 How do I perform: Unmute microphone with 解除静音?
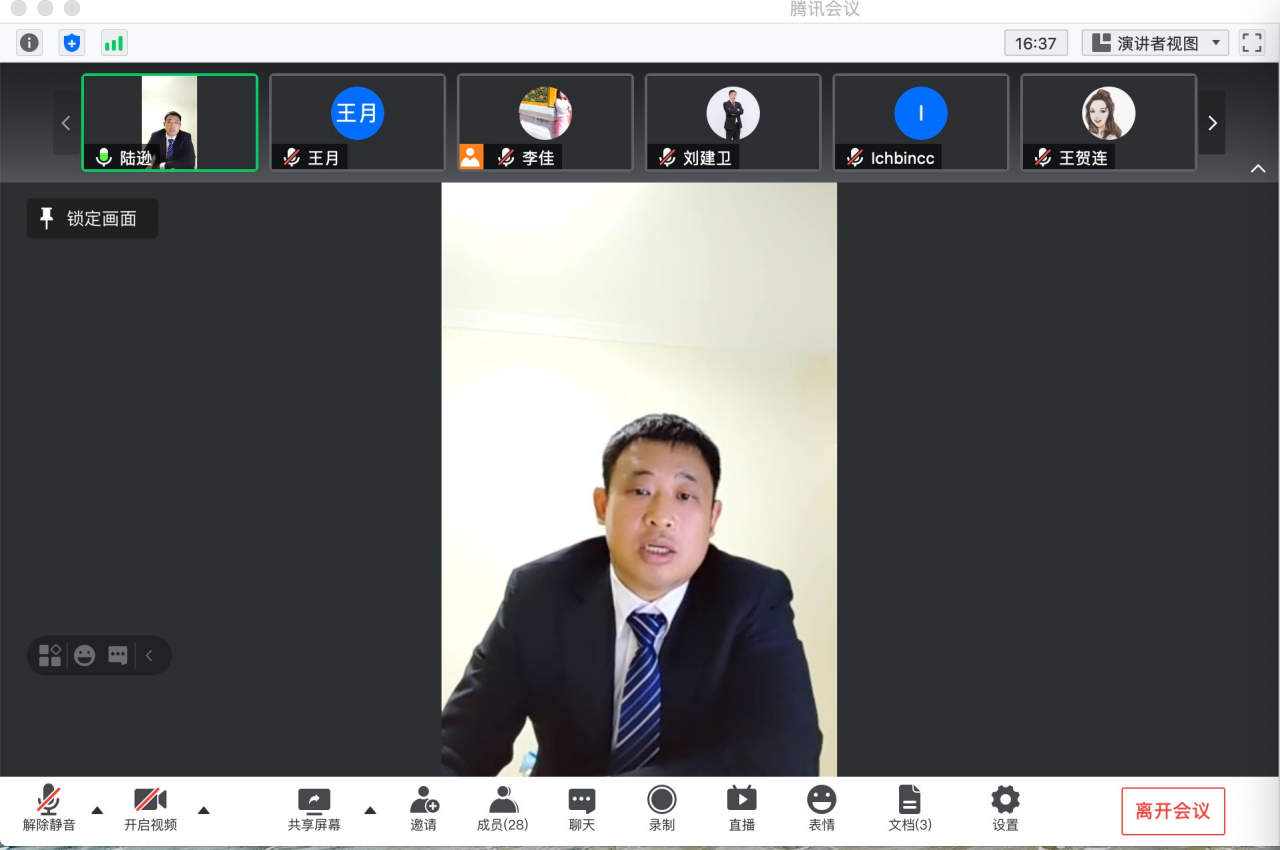pyautogui.click(x=49, y=808)
